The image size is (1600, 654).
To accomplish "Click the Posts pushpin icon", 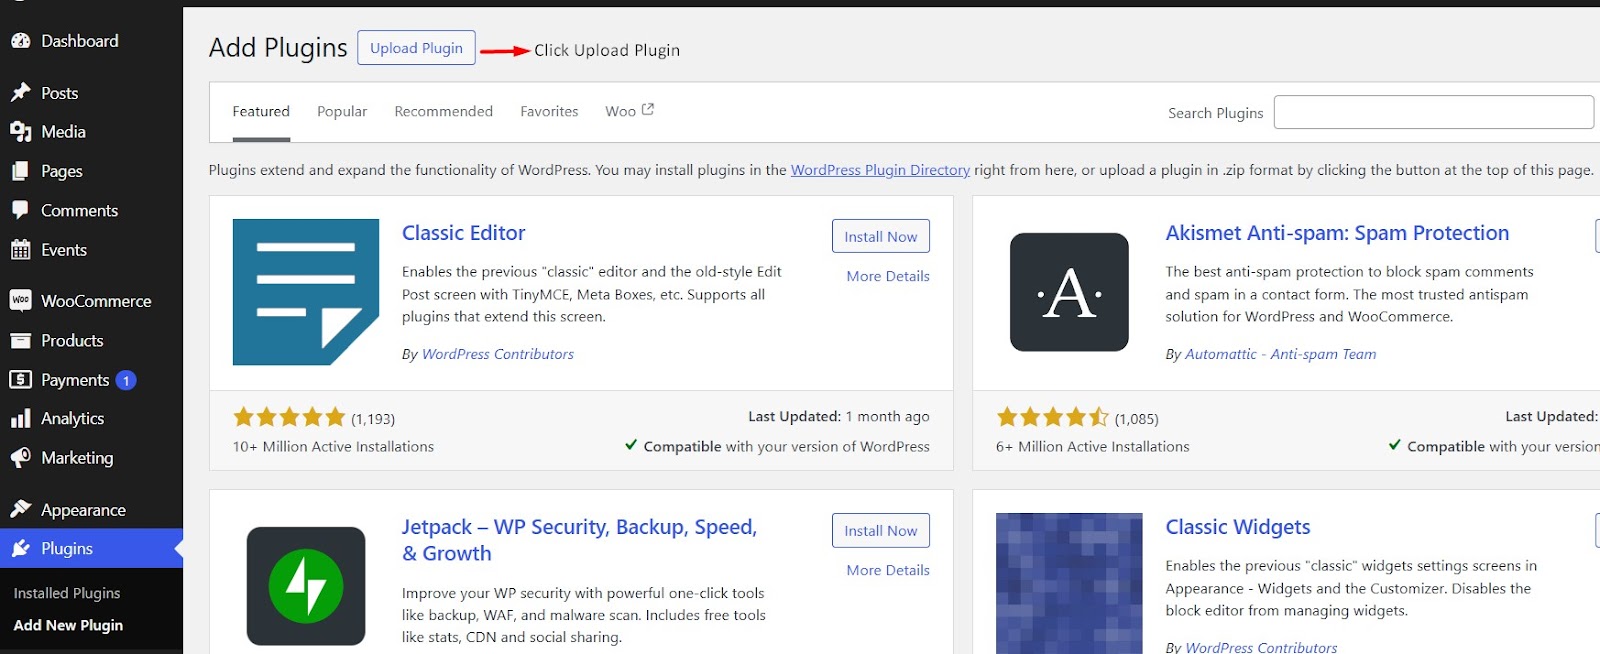I will 20,93.
